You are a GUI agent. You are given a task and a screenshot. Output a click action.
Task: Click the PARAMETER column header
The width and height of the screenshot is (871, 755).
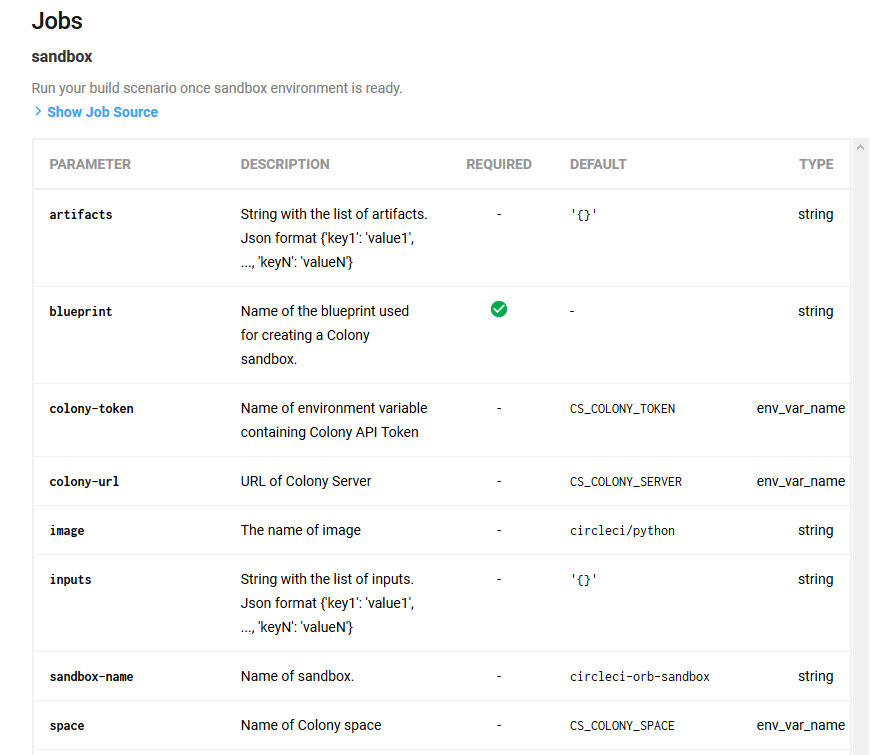[x=90, y=164]
